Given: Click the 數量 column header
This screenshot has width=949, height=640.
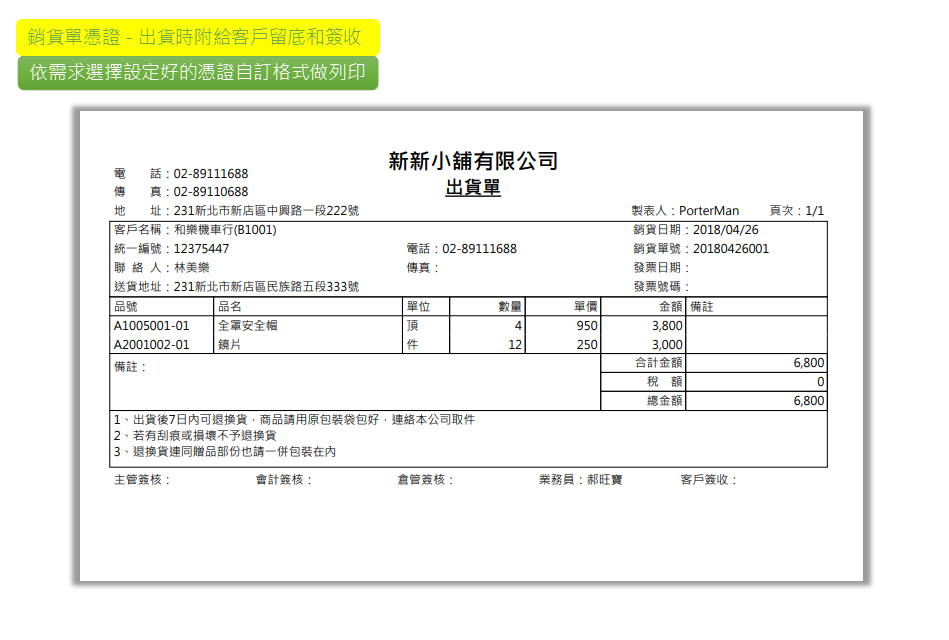Looking at the screenshot, I should pos(510,307).
